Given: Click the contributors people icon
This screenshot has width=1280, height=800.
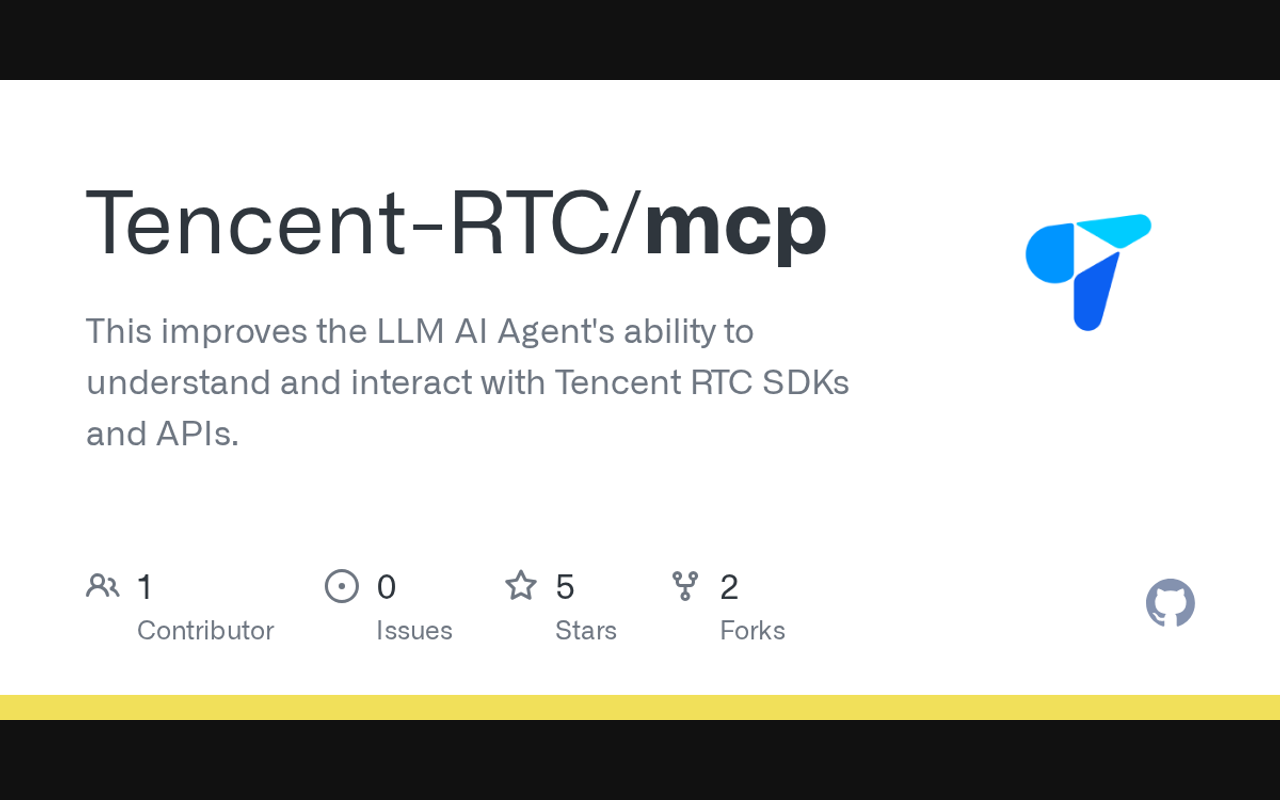Looking at the screenshot, I should tap(102, 586).
